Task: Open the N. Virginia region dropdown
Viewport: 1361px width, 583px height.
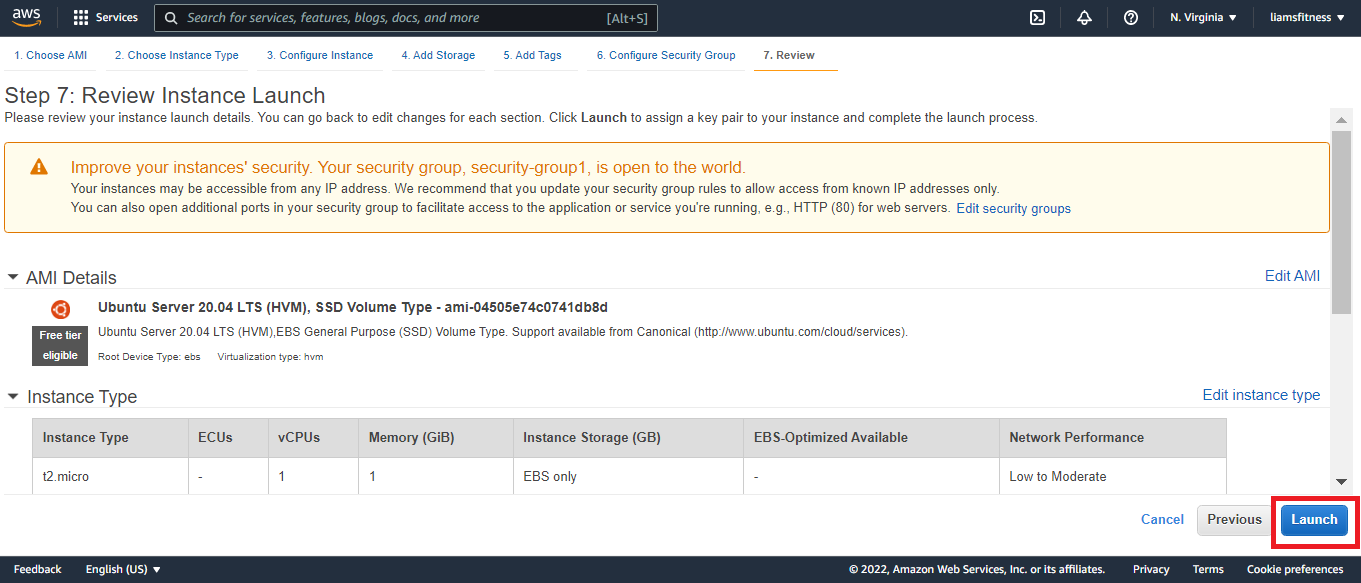Action: (1203, 18)
